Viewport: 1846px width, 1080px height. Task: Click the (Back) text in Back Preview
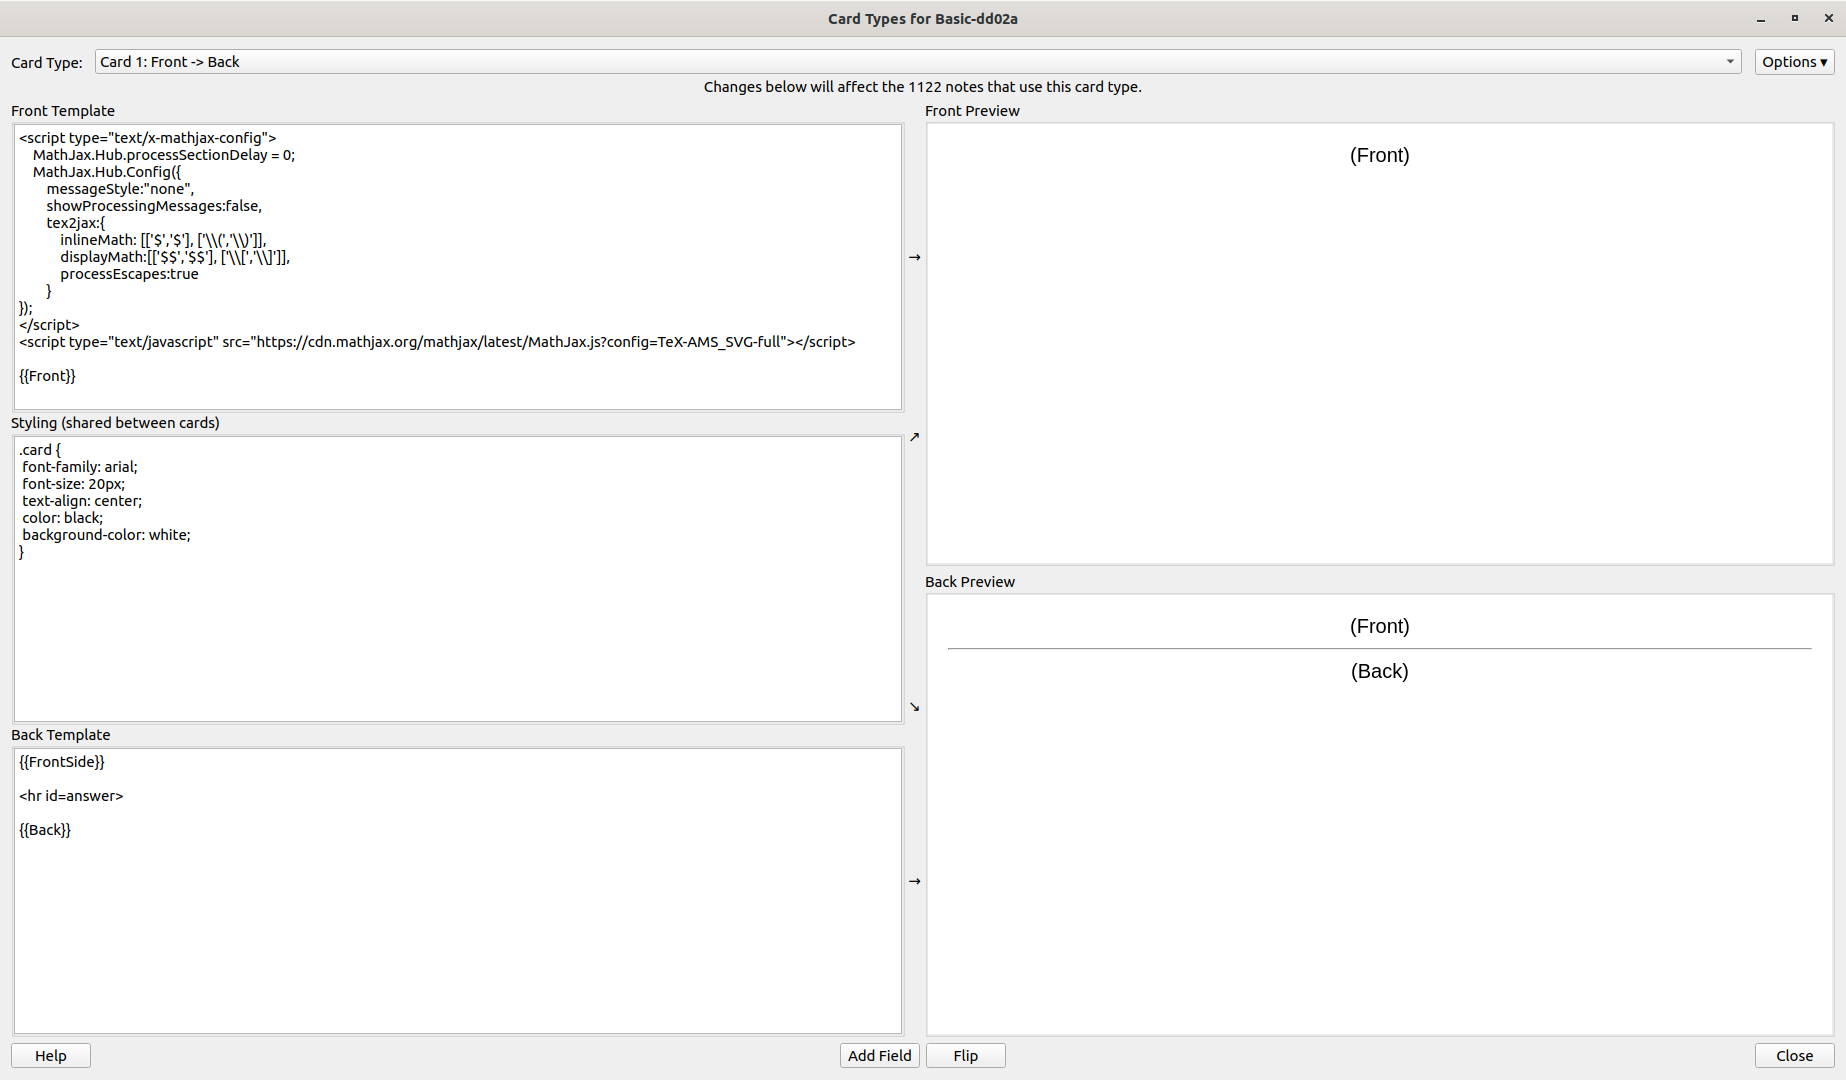[1380, 671]
